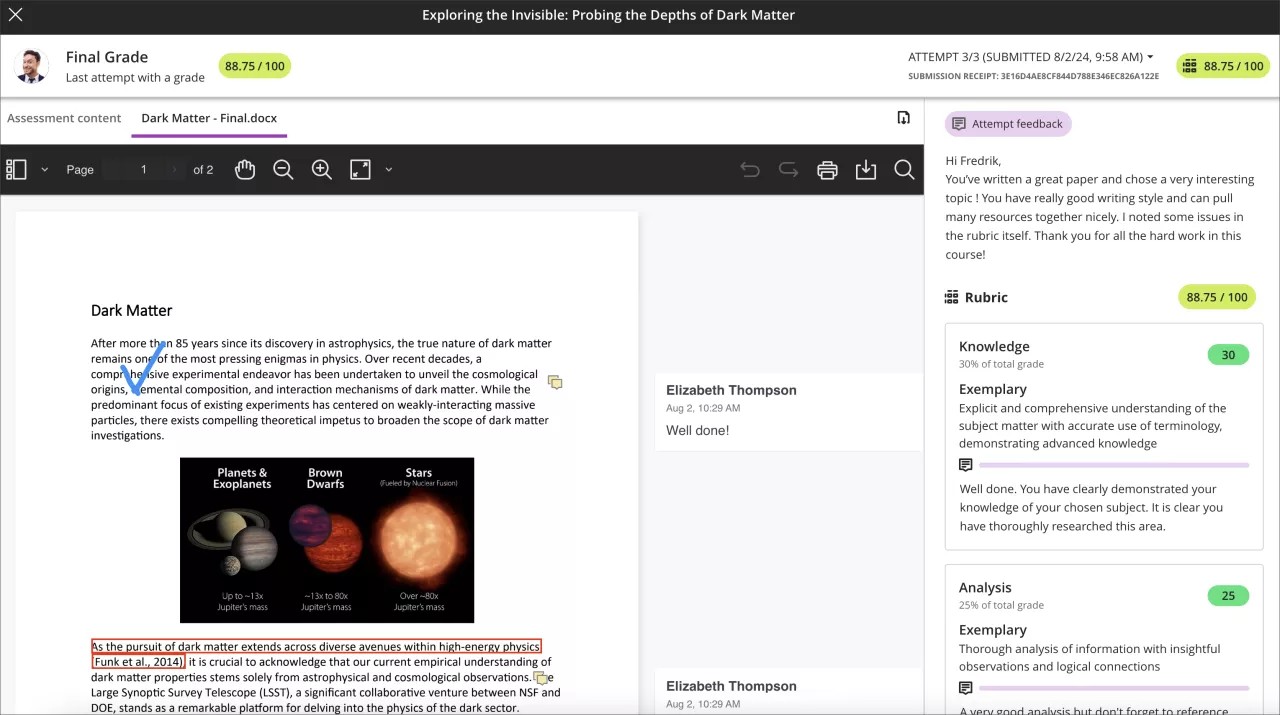Zoom out of the document

(x=283, y=169)
